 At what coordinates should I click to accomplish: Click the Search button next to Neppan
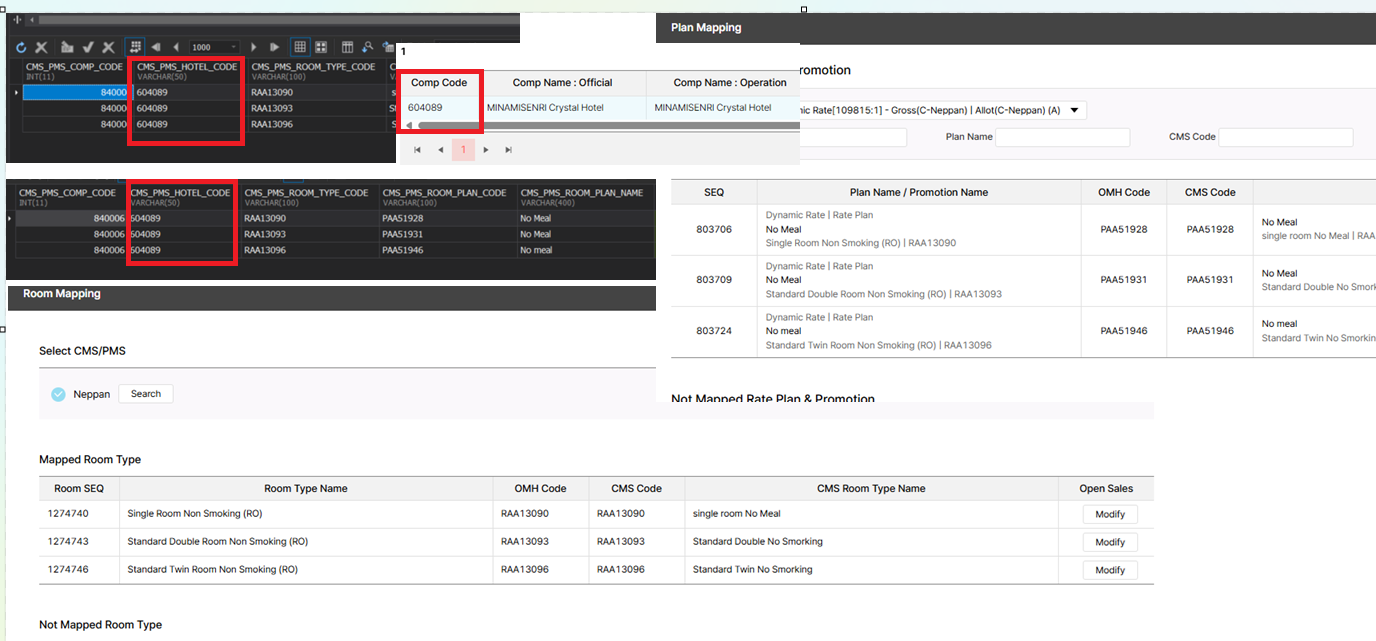pos(145,394)
